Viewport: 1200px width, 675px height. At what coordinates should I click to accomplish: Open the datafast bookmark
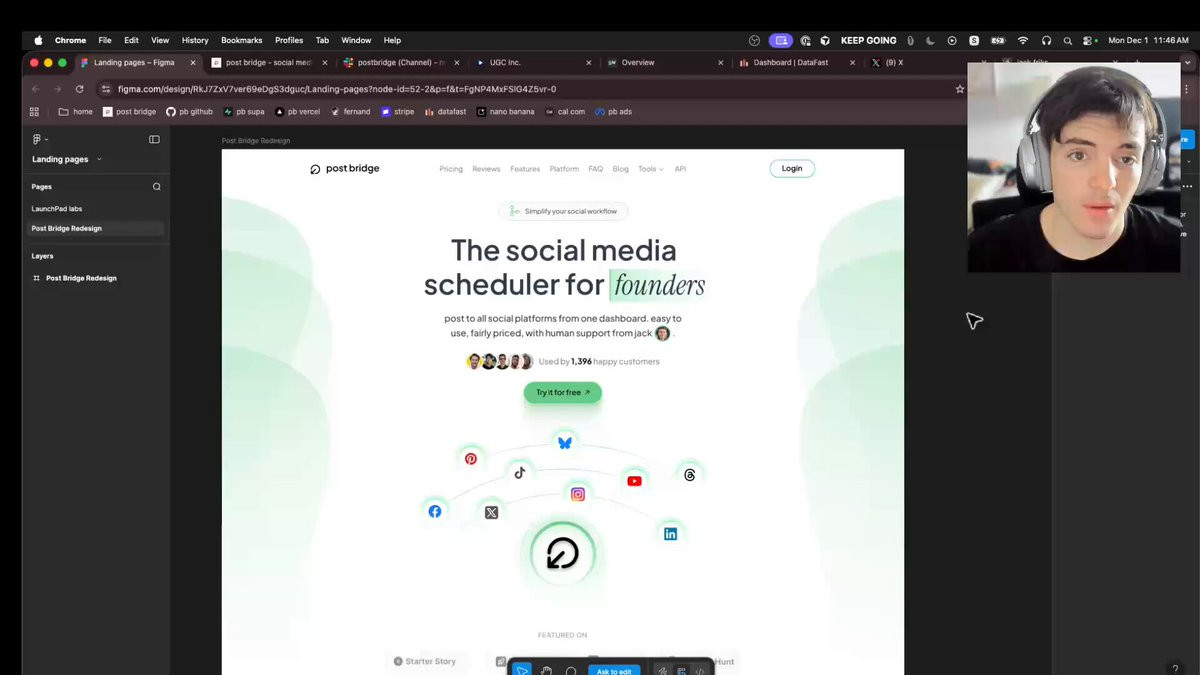pos(445,112)
